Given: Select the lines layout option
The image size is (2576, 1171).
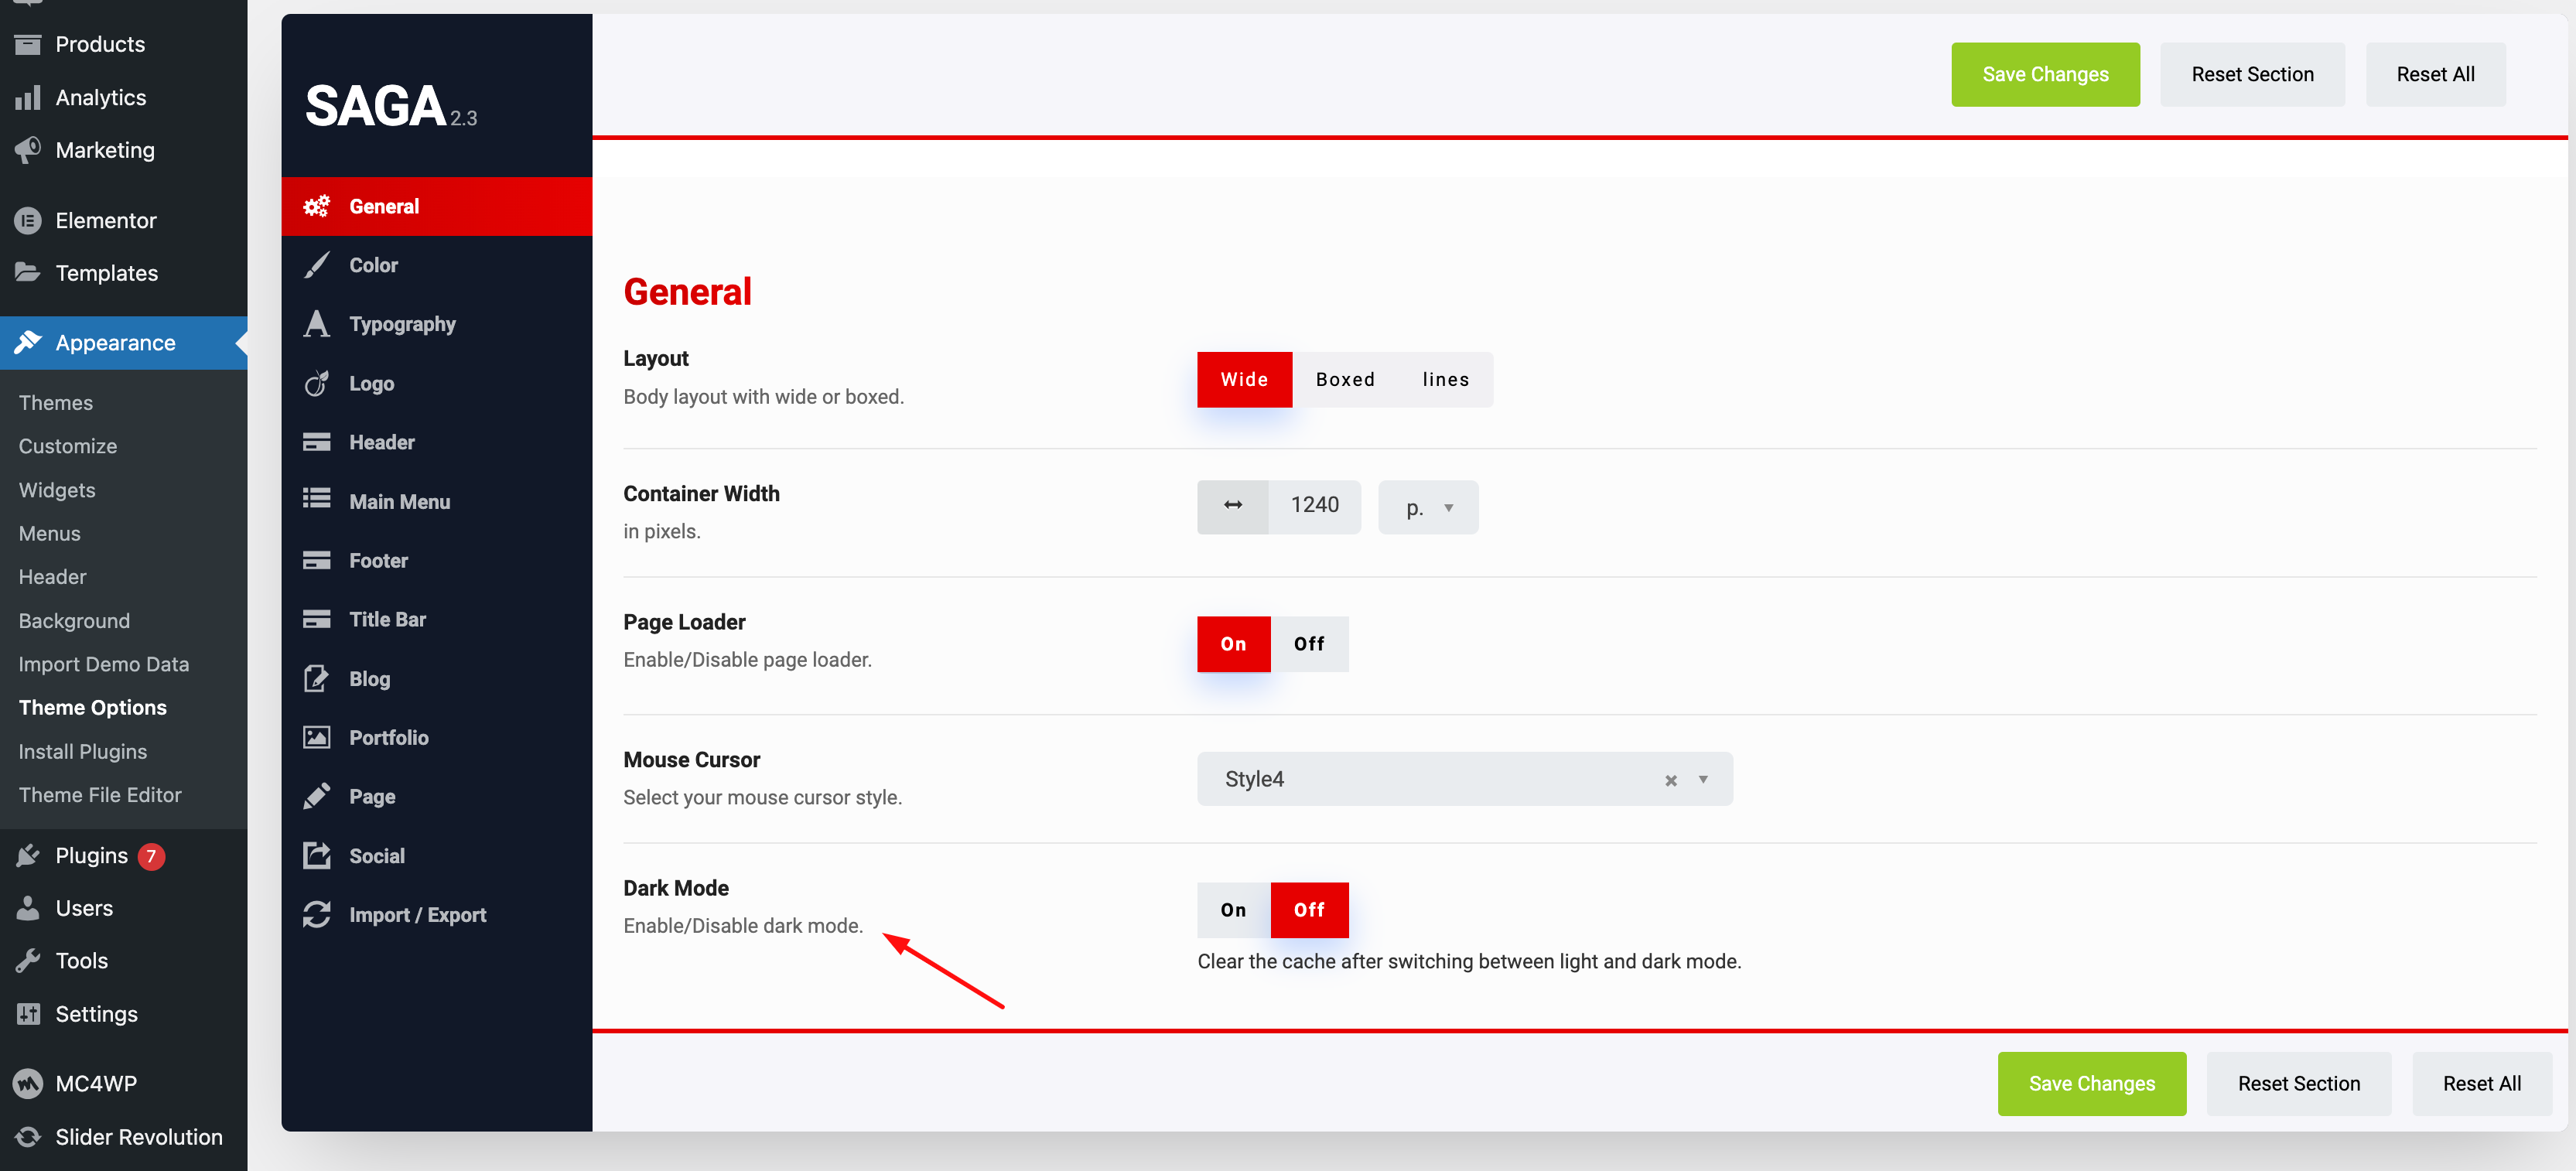Looking at the screenshot, I should click(x=1445, y=379).
